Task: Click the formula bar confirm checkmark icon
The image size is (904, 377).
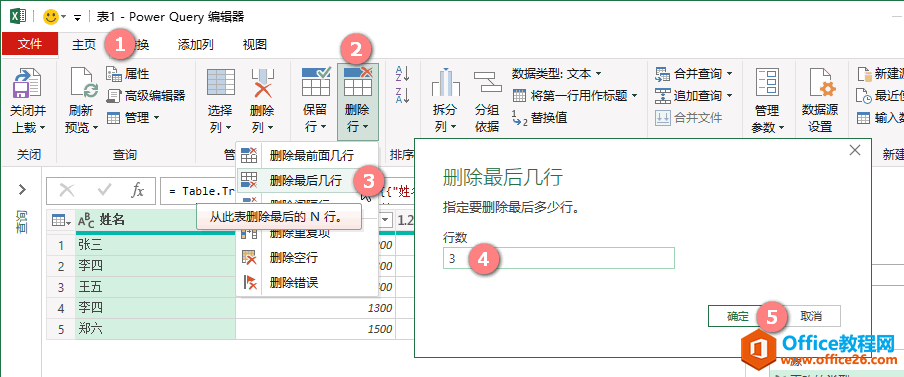Action: click(x=104, y=191)
